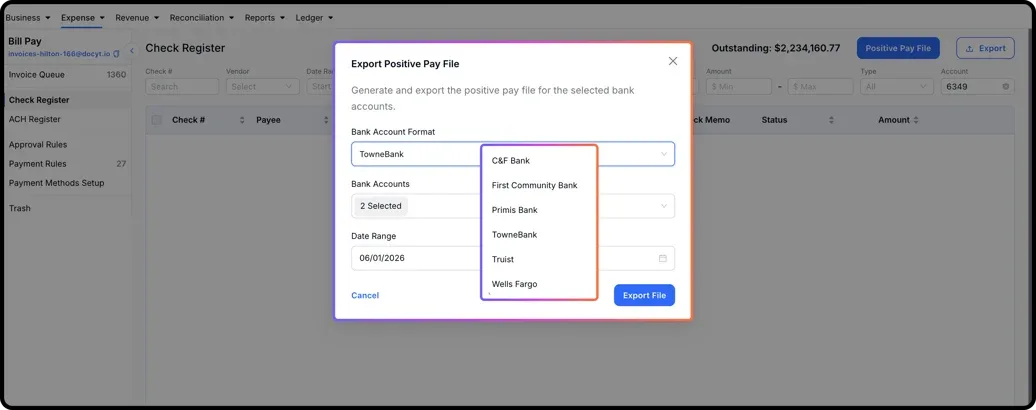Image resolution: width=1036 pixels, height=410 pixels.
Task: Click the Positive Pay File button
Action: pos(898,48)
